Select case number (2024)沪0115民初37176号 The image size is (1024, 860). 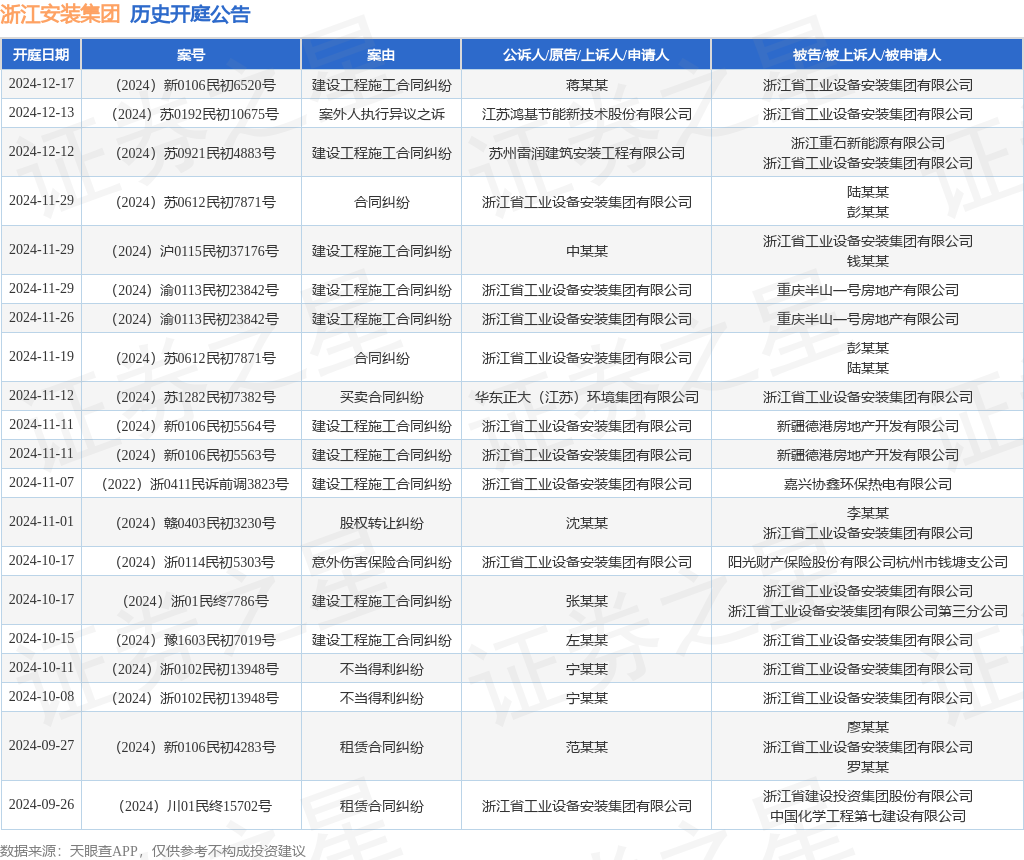pyautogui.click(x=195, y=251)
